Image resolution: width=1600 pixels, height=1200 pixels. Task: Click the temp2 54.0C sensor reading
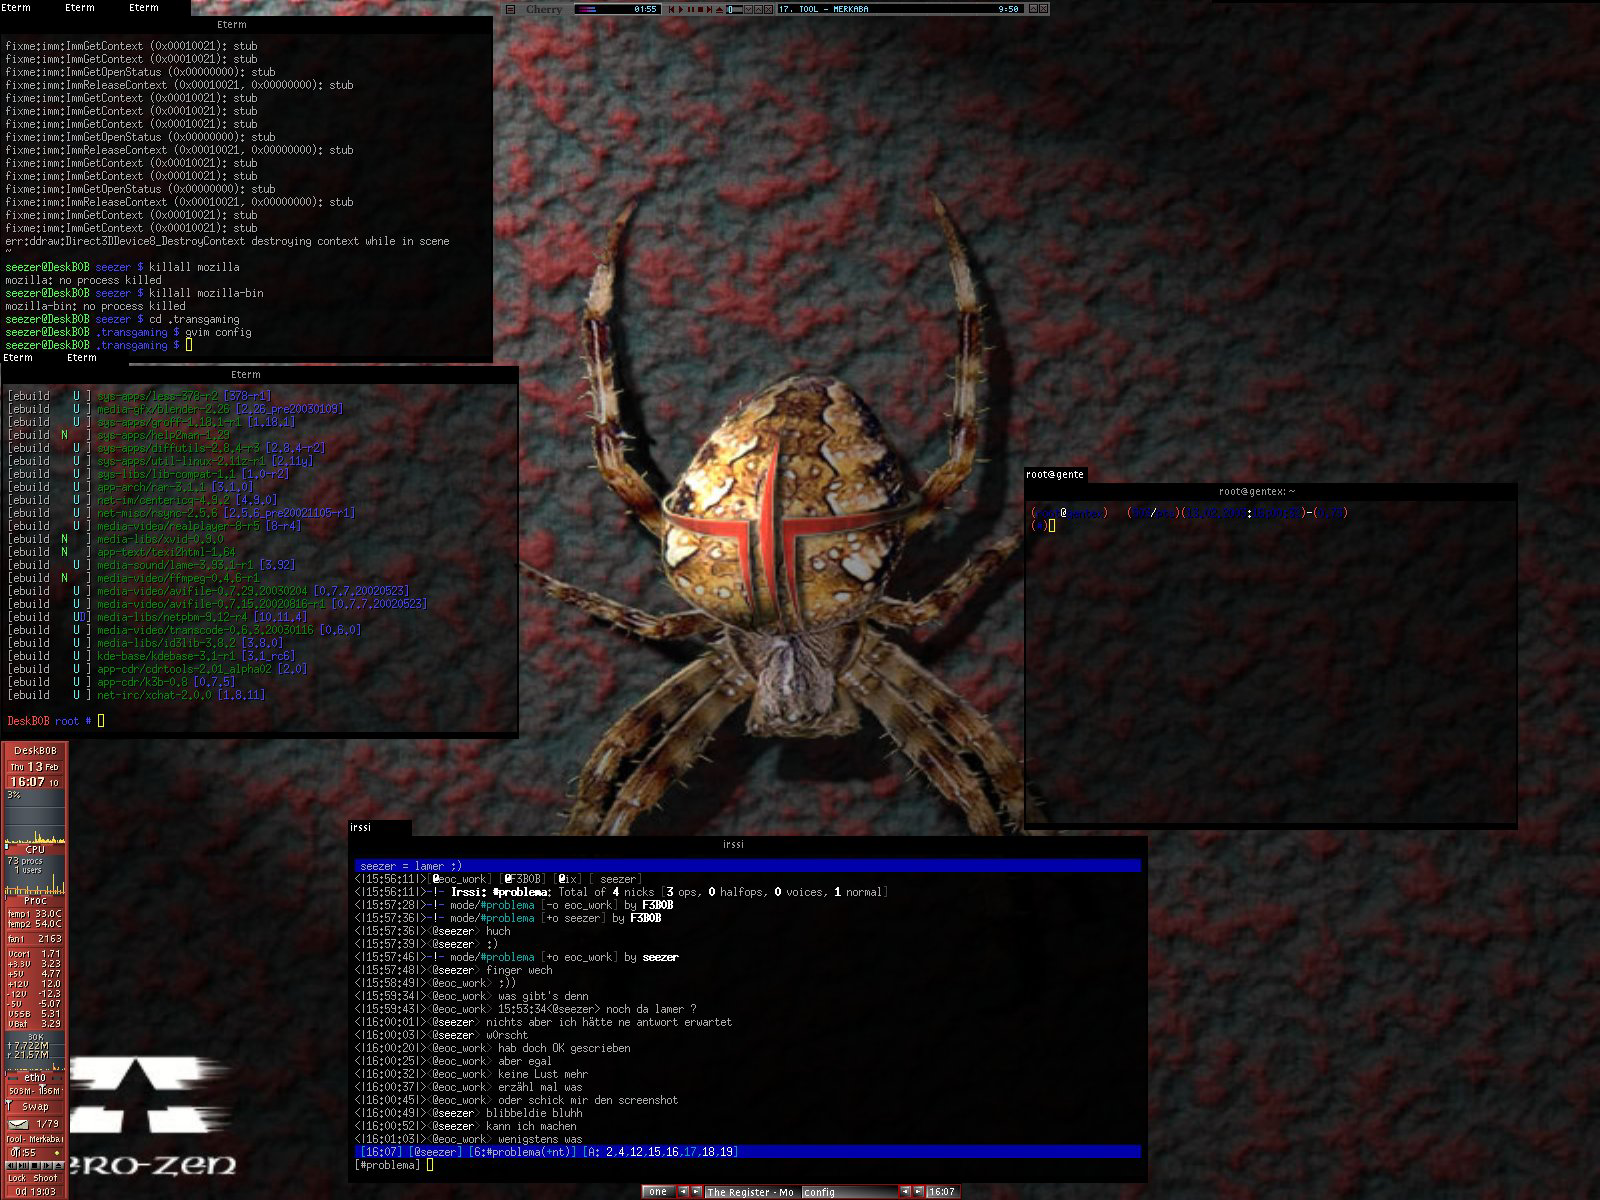pos(35,925)
